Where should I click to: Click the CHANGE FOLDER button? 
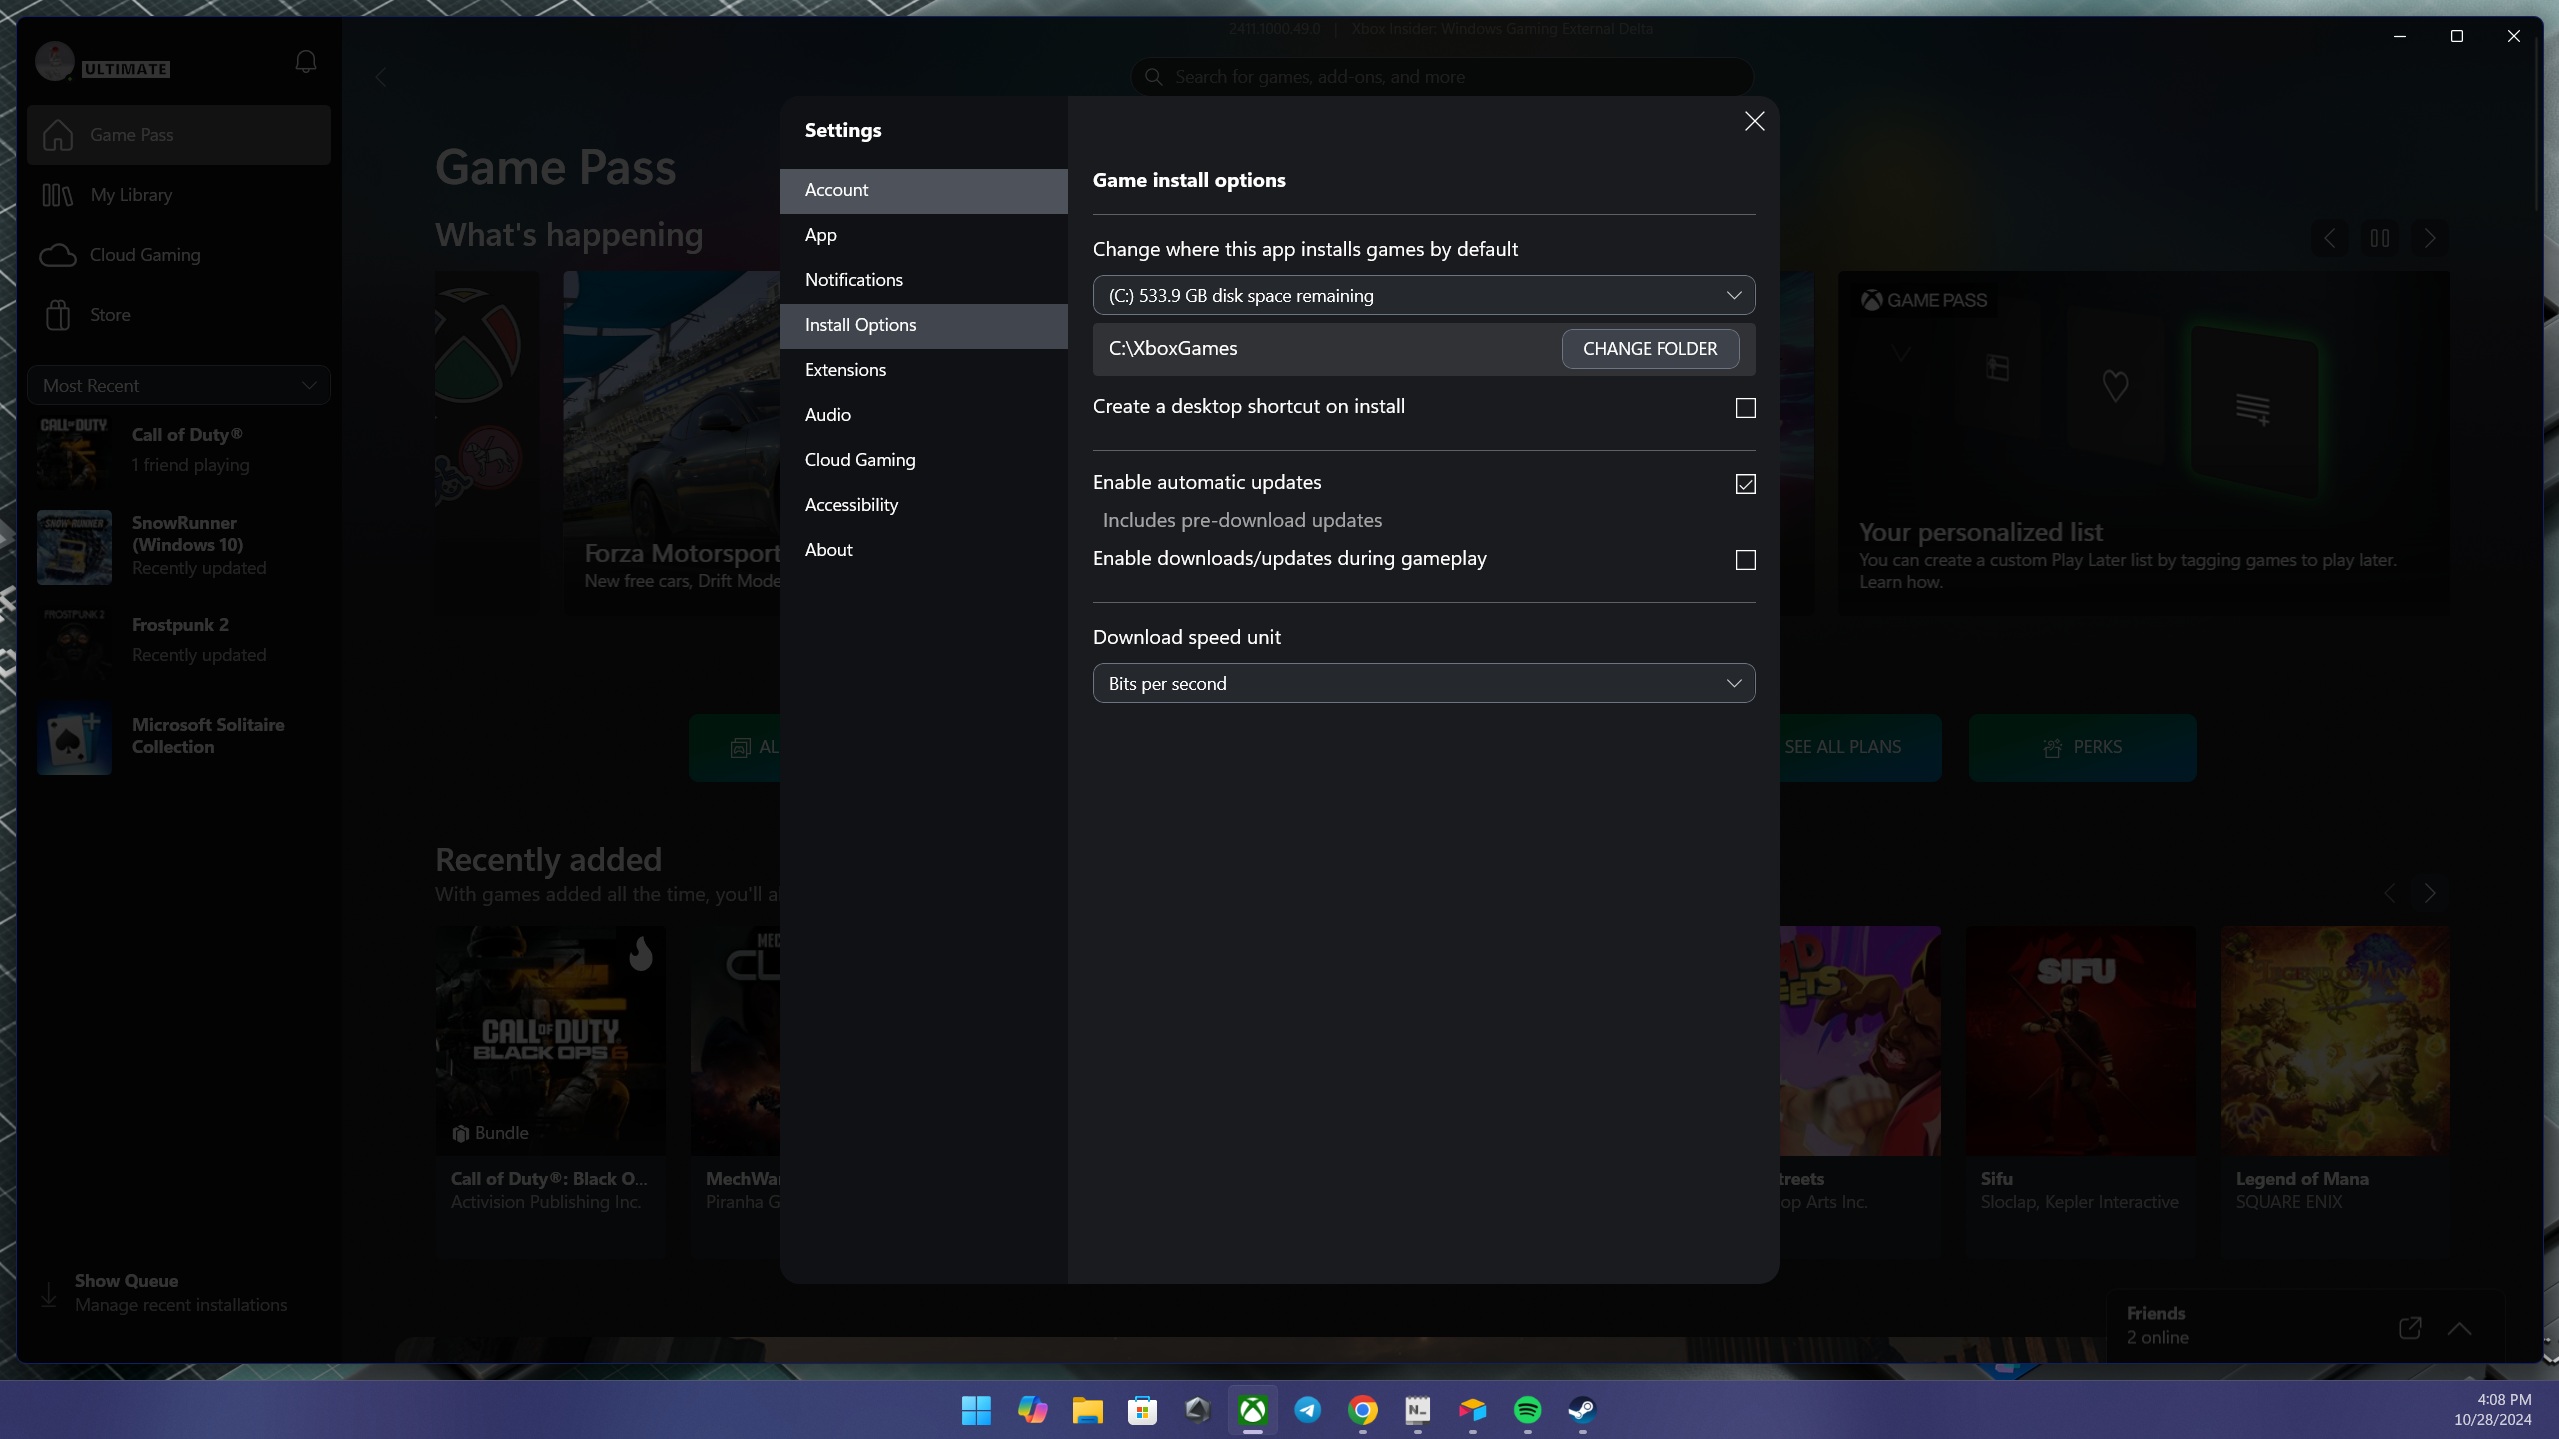point(1650,348)
